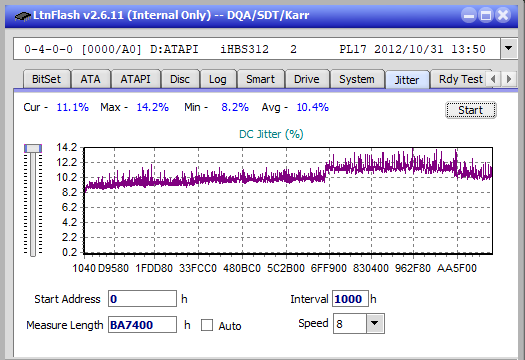
Task: Switch to the ATA tab
Action: coord(90,79)
